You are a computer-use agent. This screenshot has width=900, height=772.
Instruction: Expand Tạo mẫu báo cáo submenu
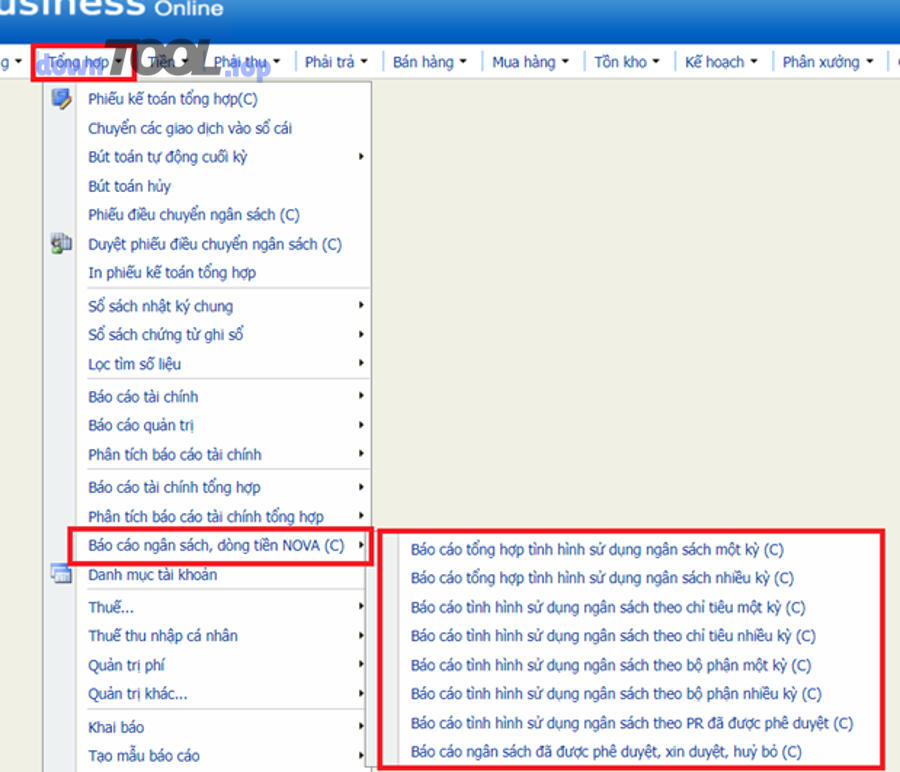pyautogui.click(x=224, y=756)
